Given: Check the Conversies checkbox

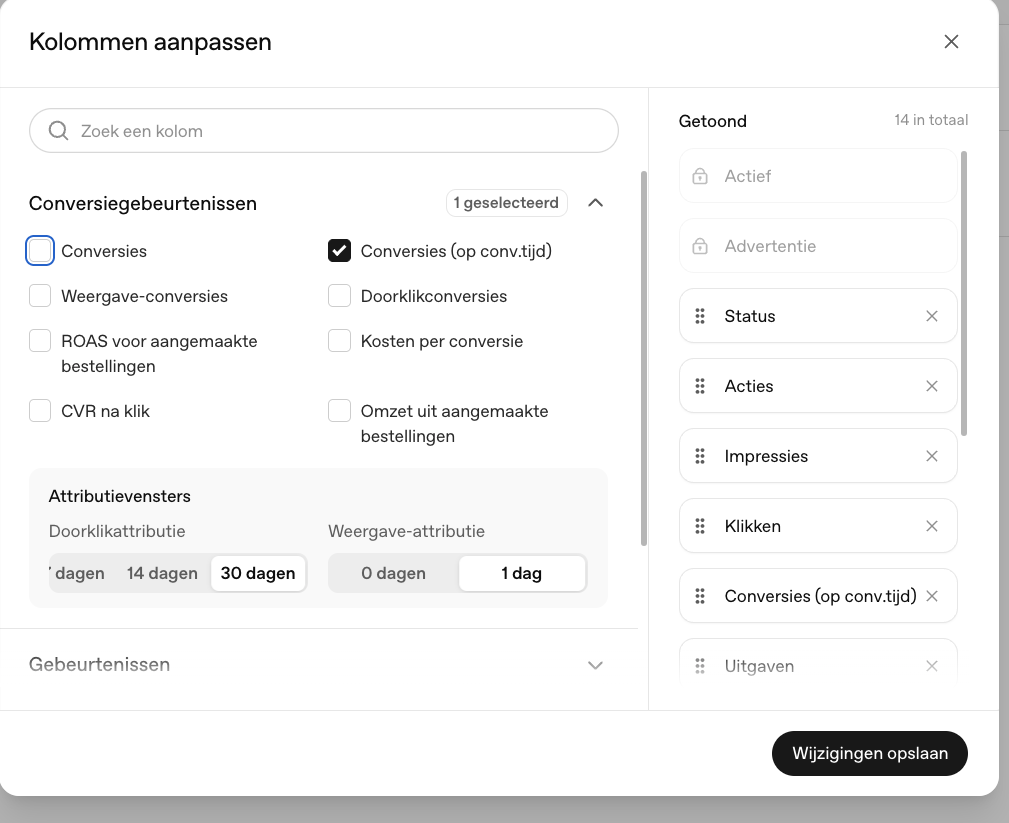Looking at the screenshot, I should point(40,251).
